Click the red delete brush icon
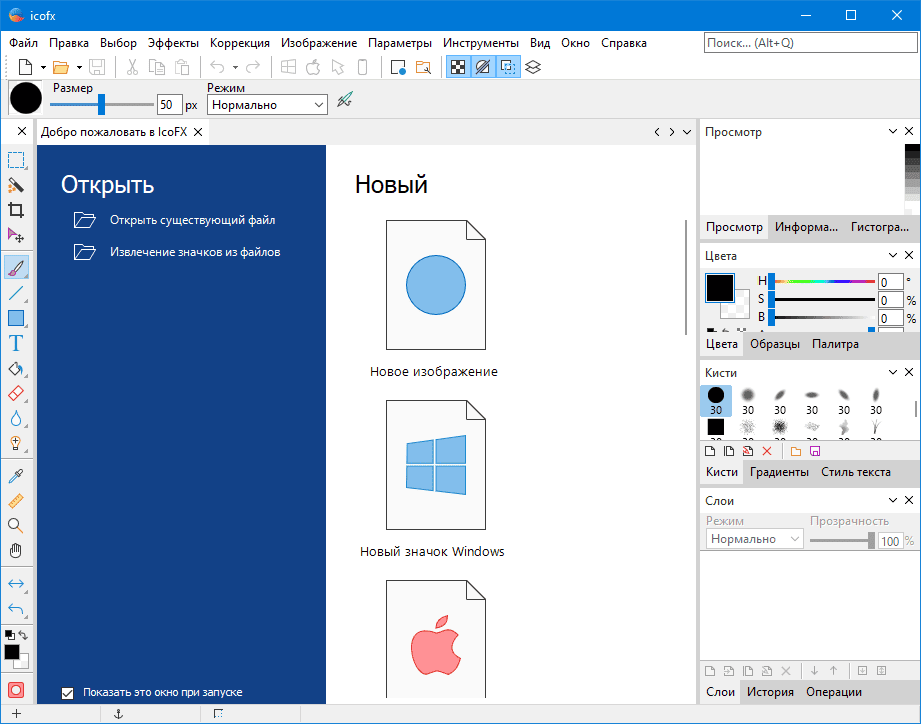The height and width of the screenshot is (724, 921). coord(767,451)
